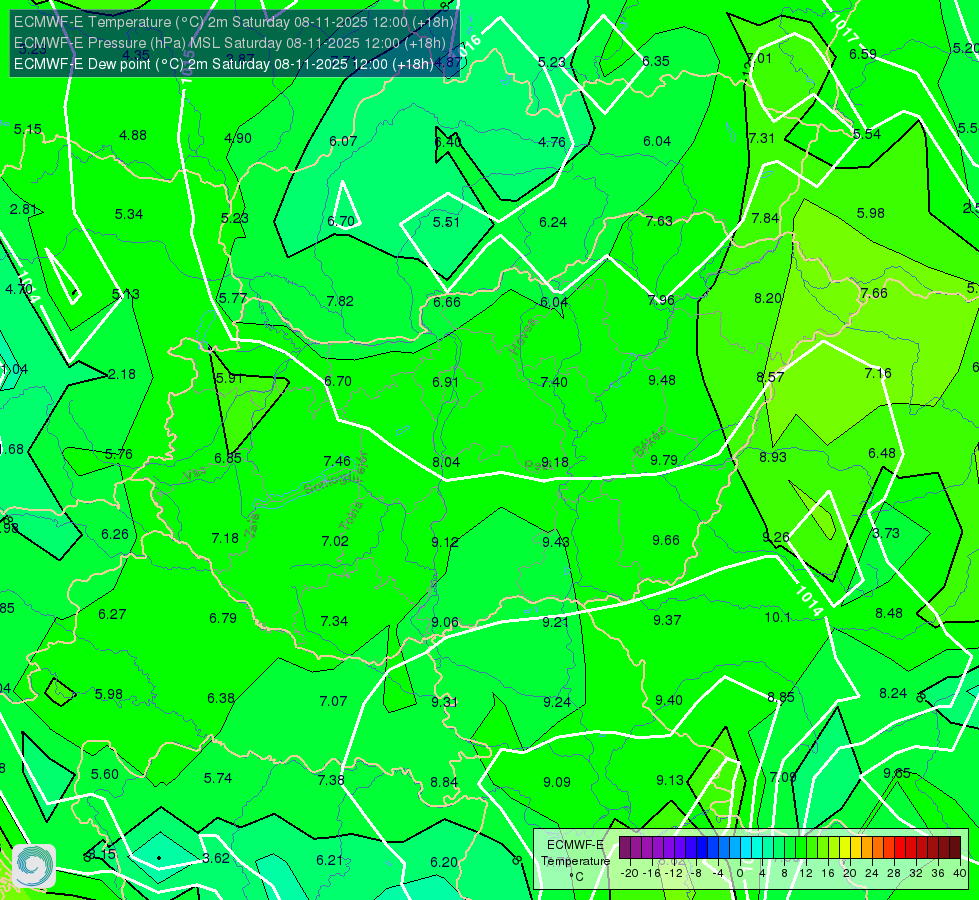Click the 10.1 temperature value

click(x=777, y=617)
